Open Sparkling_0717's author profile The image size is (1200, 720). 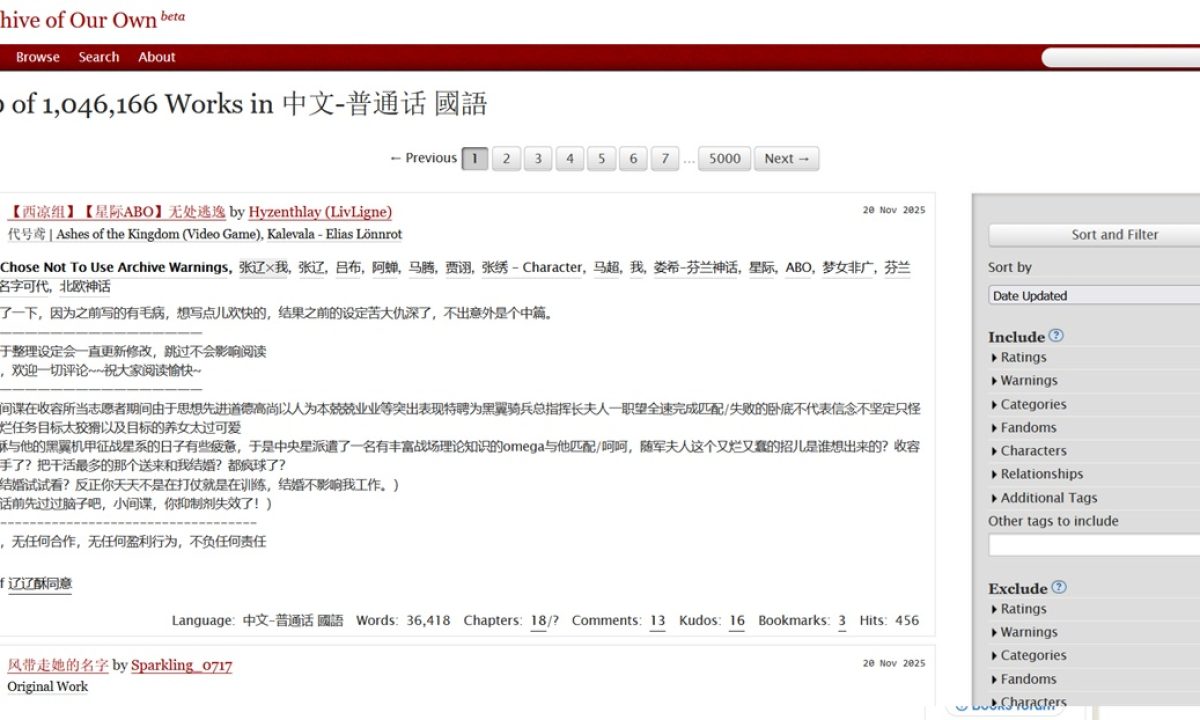click(x=181, y=664)
